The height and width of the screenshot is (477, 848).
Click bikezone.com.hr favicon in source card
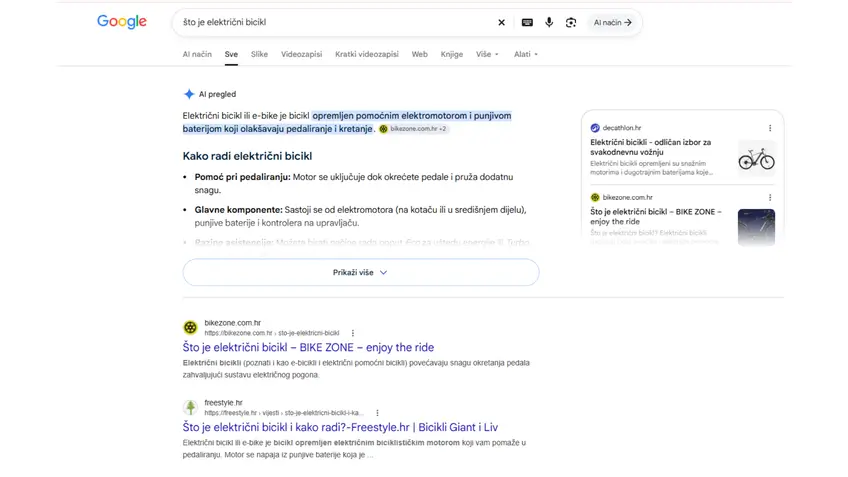(595, 197)
